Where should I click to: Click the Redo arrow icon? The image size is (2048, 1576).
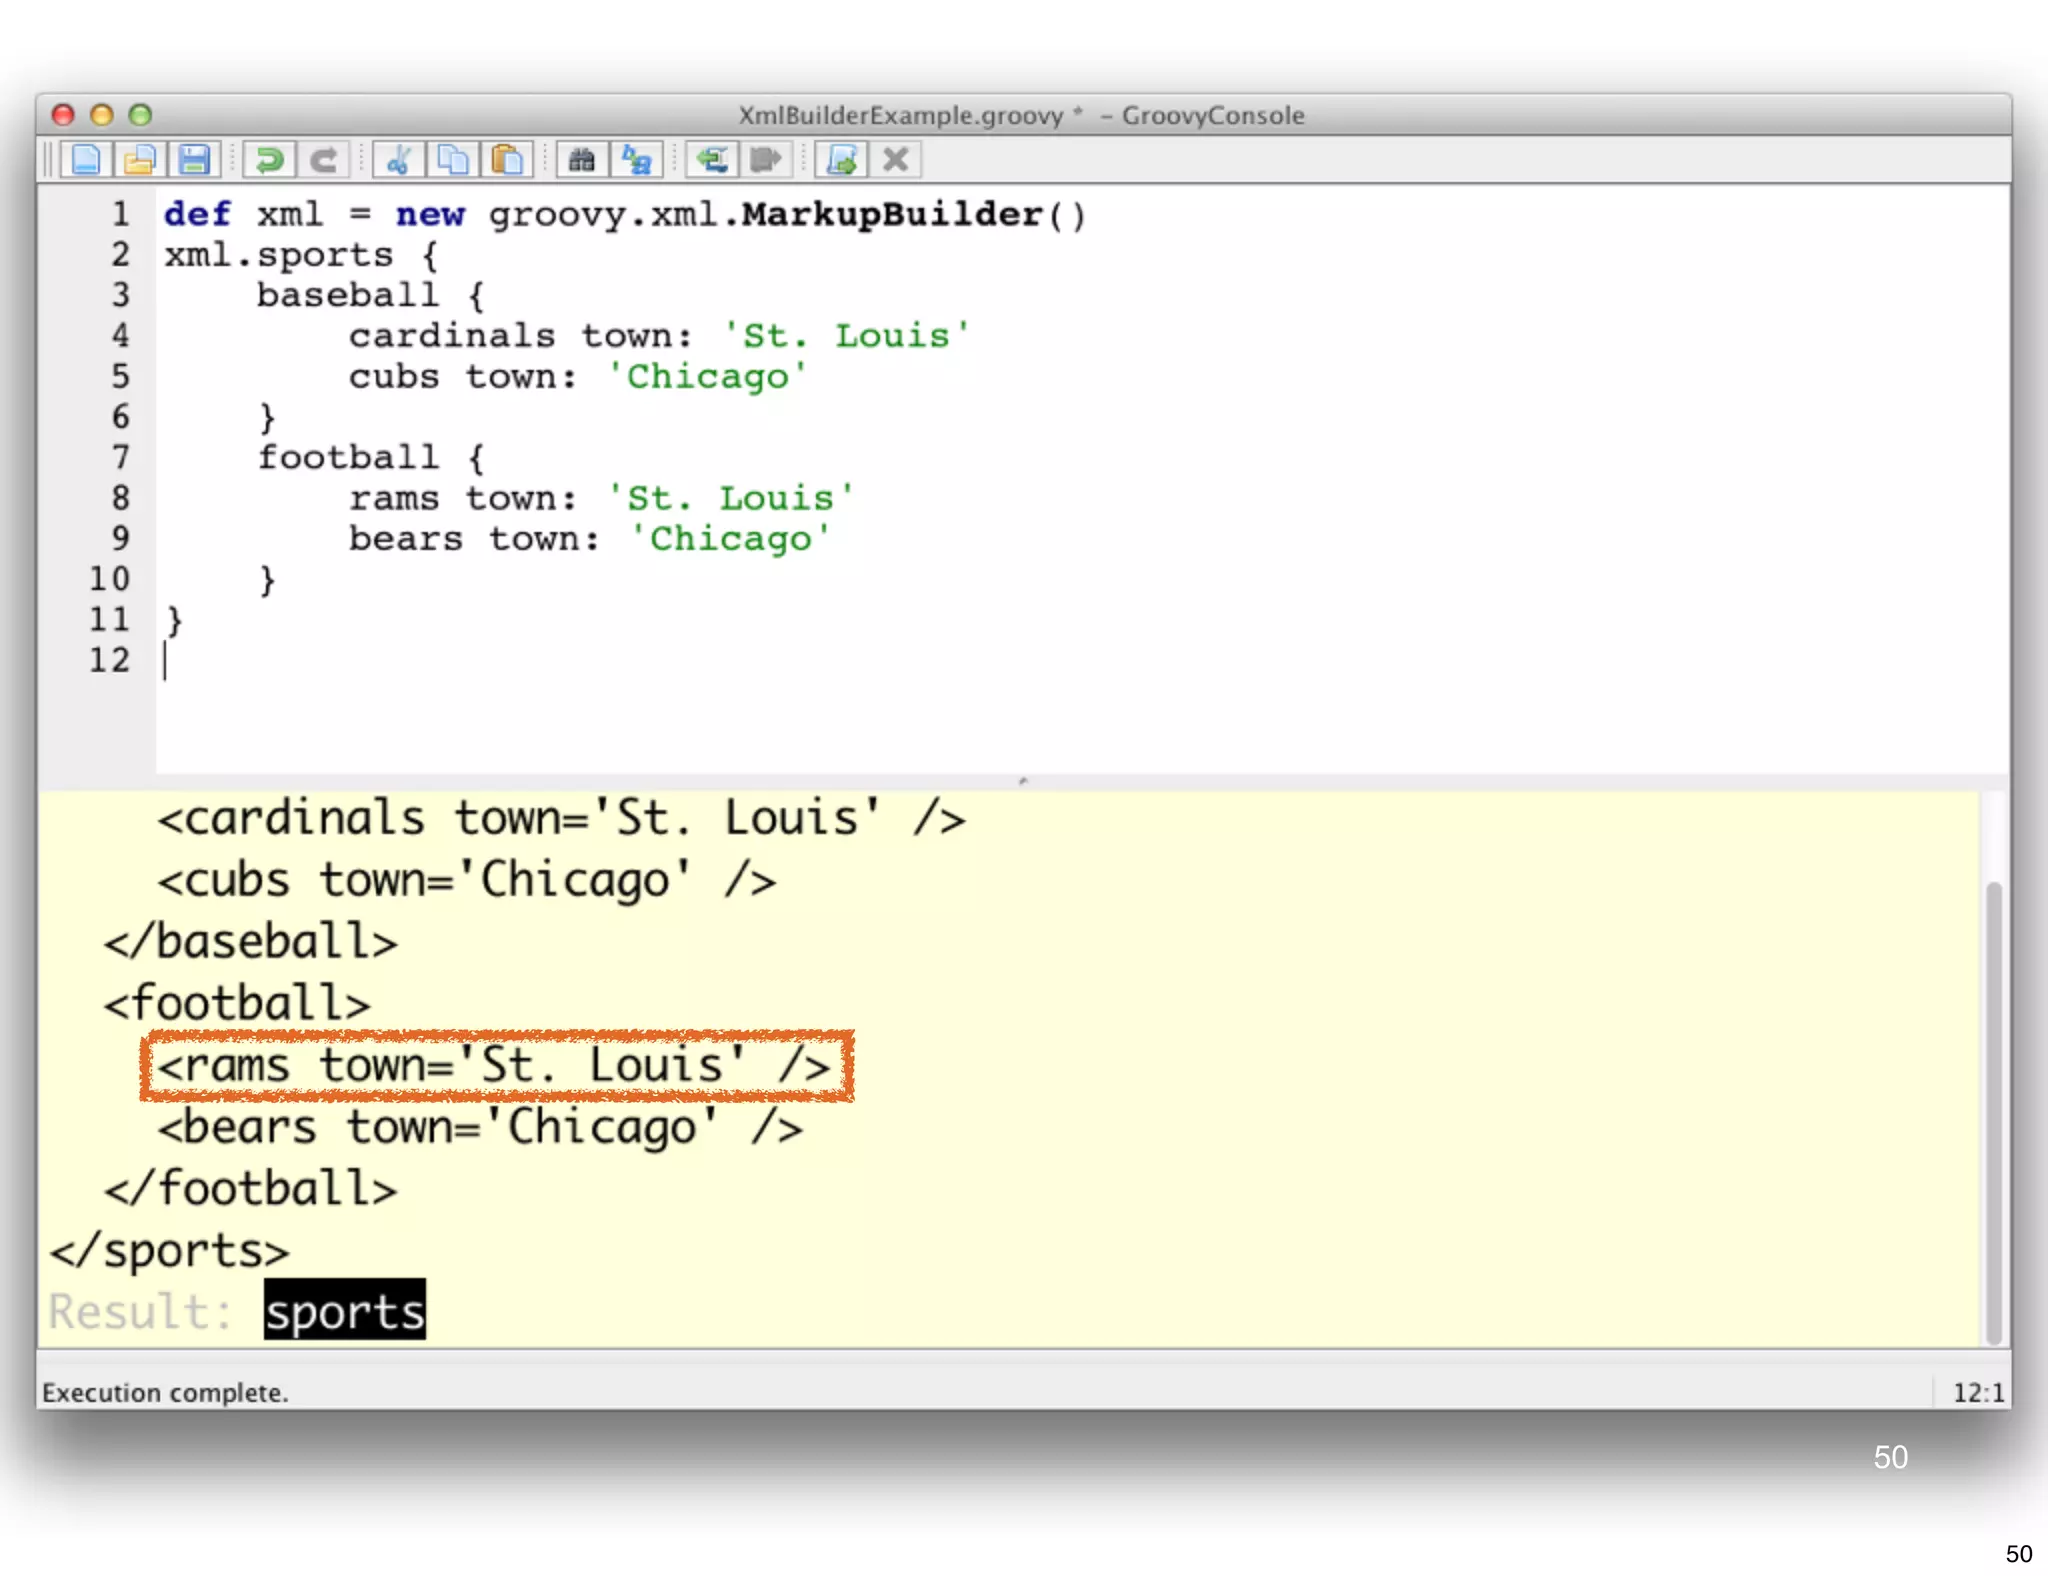(x=323, y=160)
